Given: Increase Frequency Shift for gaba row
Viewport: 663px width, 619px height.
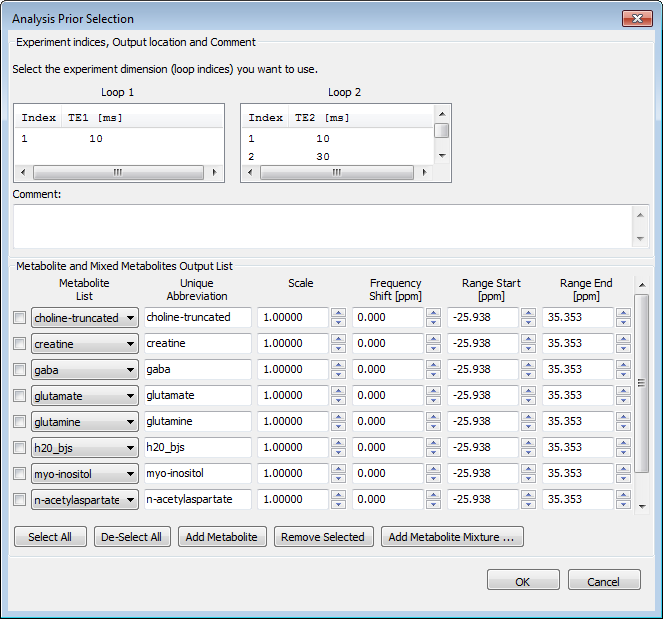Looking at the screenshot, I should click(x=433, y=365).
